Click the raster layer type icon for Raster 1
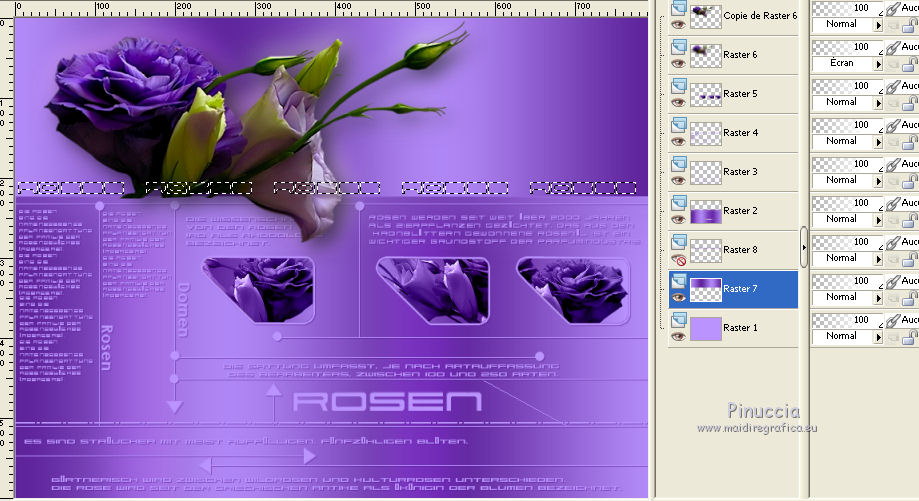The image size is (919, 501). (679, 320)
